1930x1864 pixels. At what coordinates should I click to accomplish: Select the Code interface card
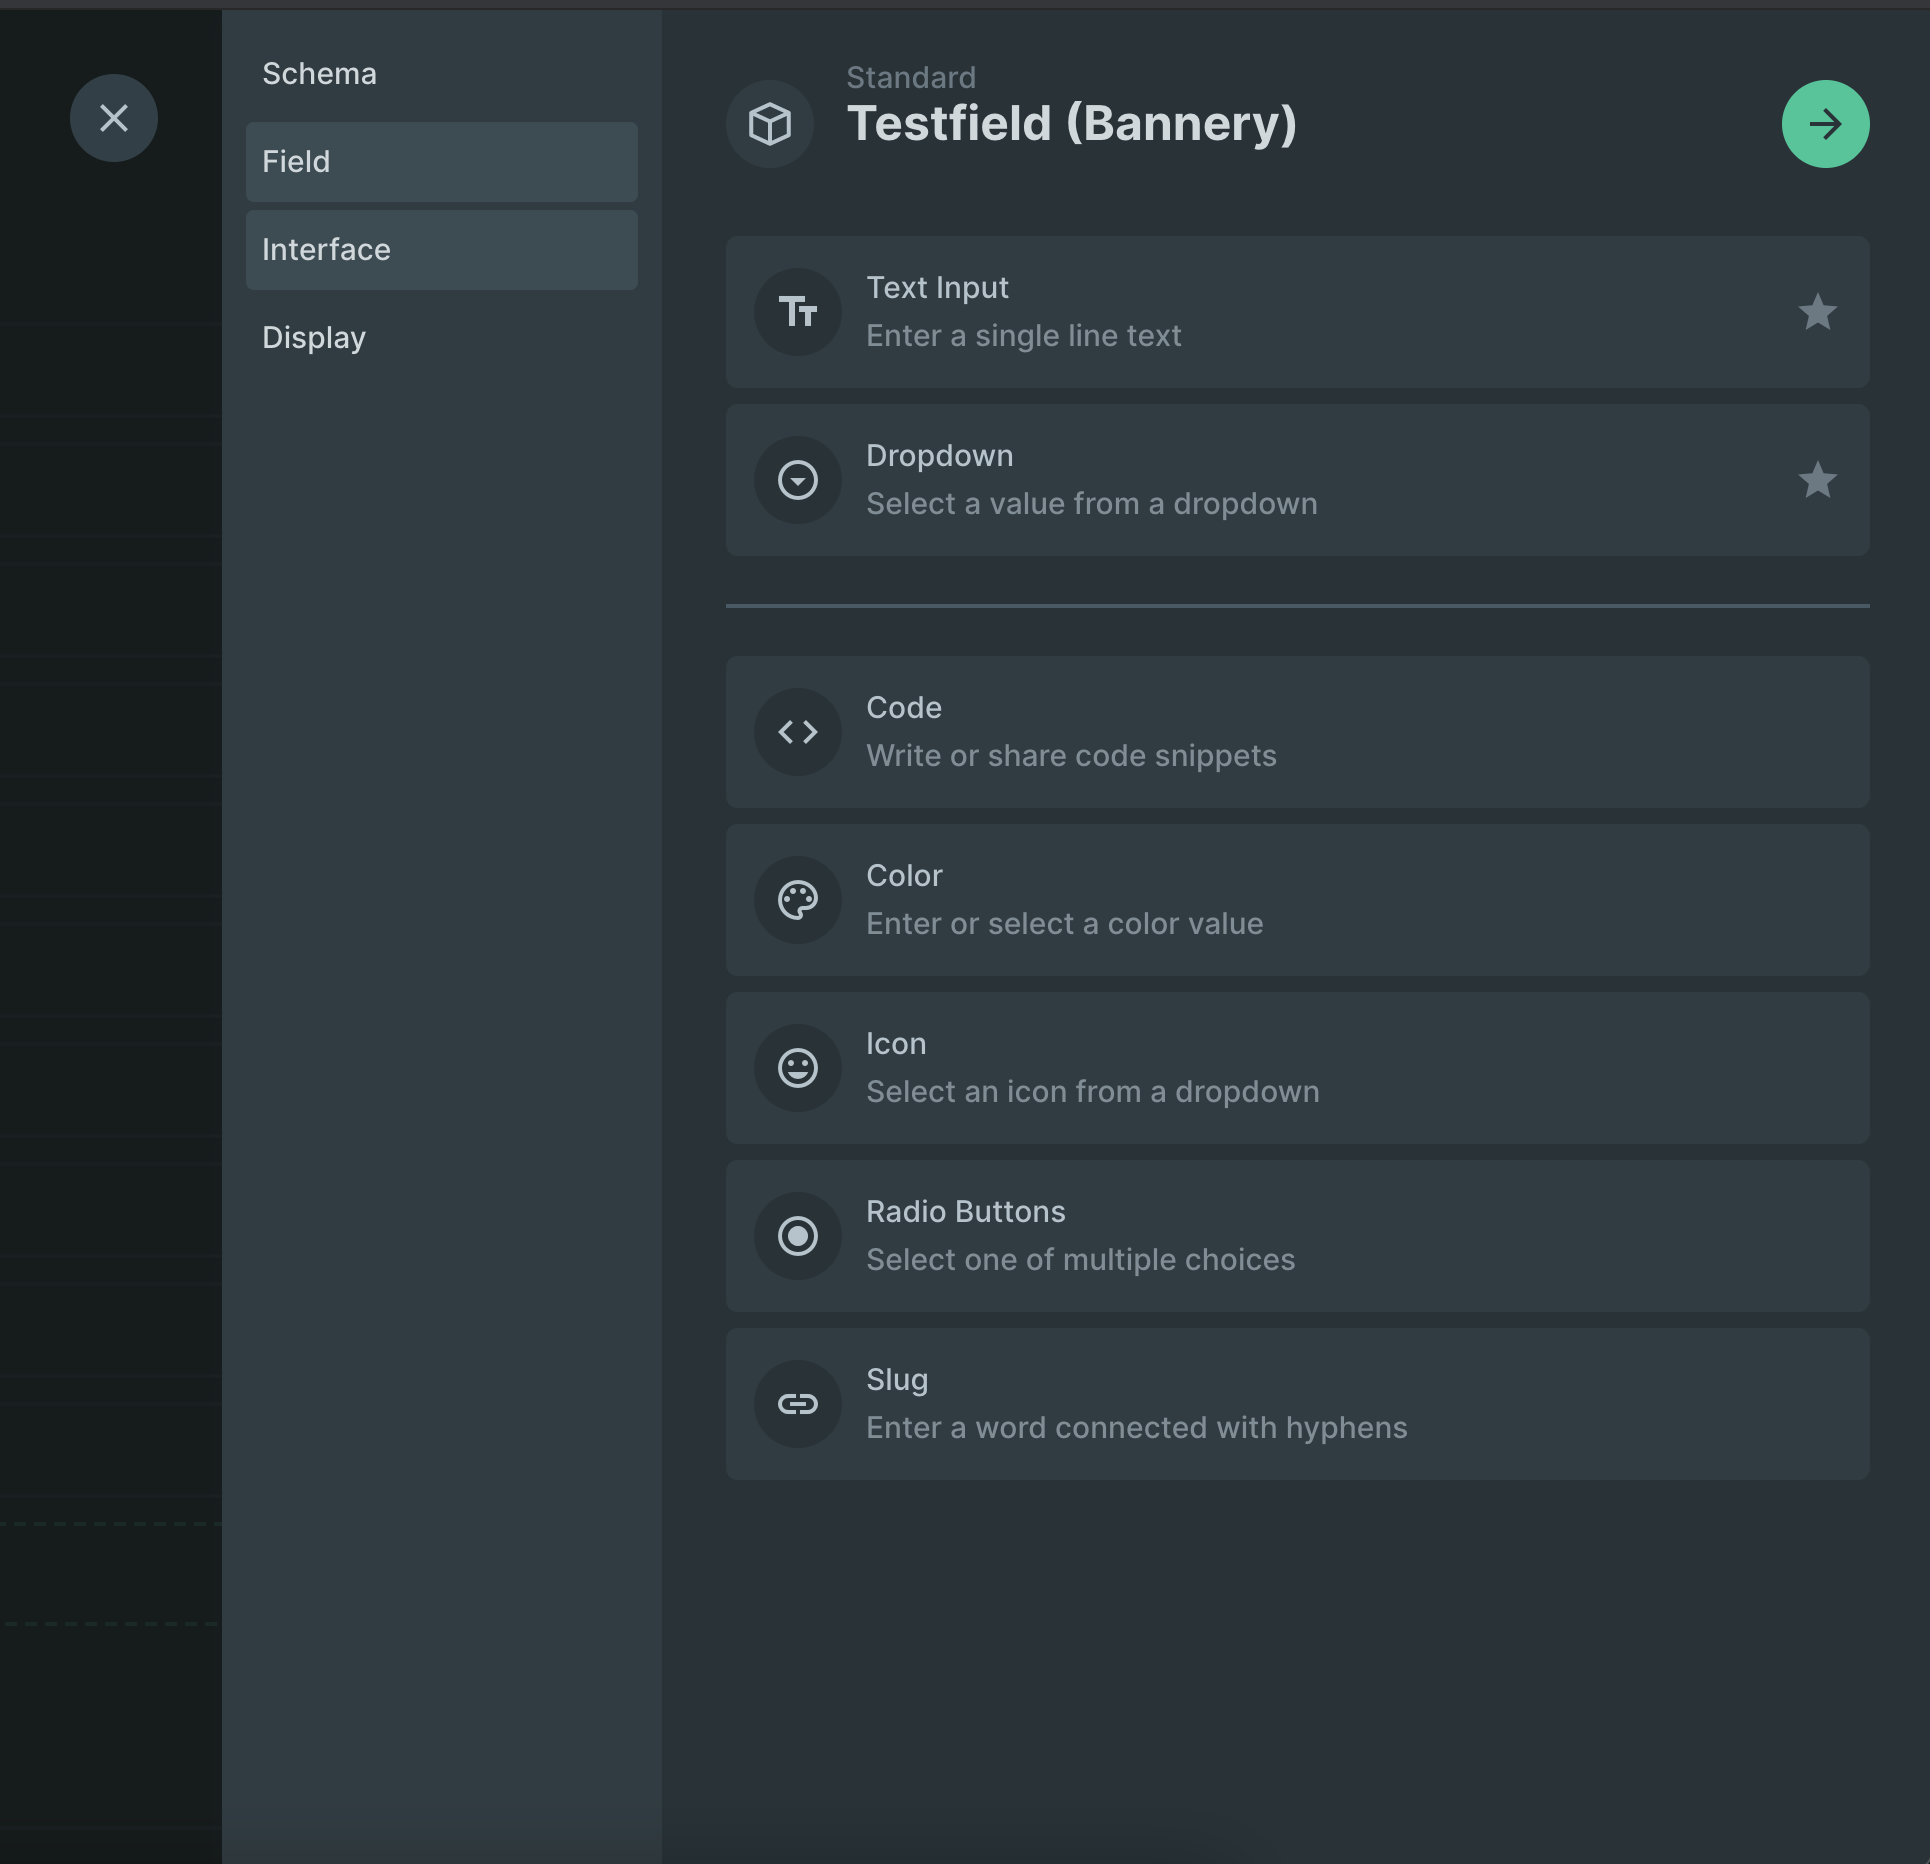pyautogui.click(x=1297, y=732)
